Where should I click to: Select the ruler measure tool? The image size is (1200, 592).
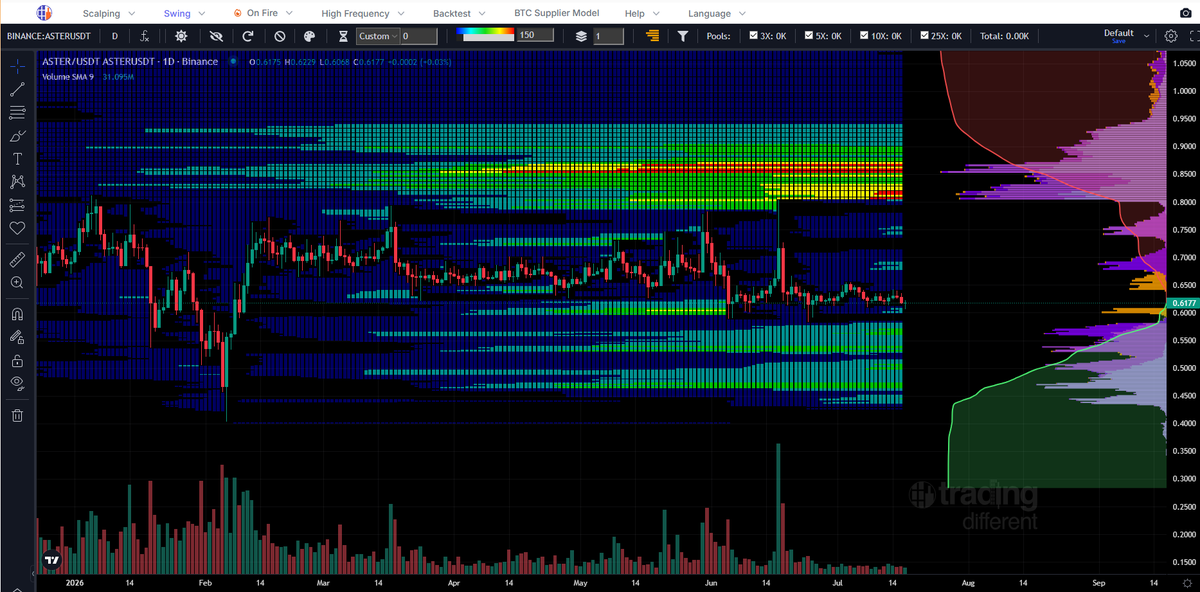pos(17,259)
